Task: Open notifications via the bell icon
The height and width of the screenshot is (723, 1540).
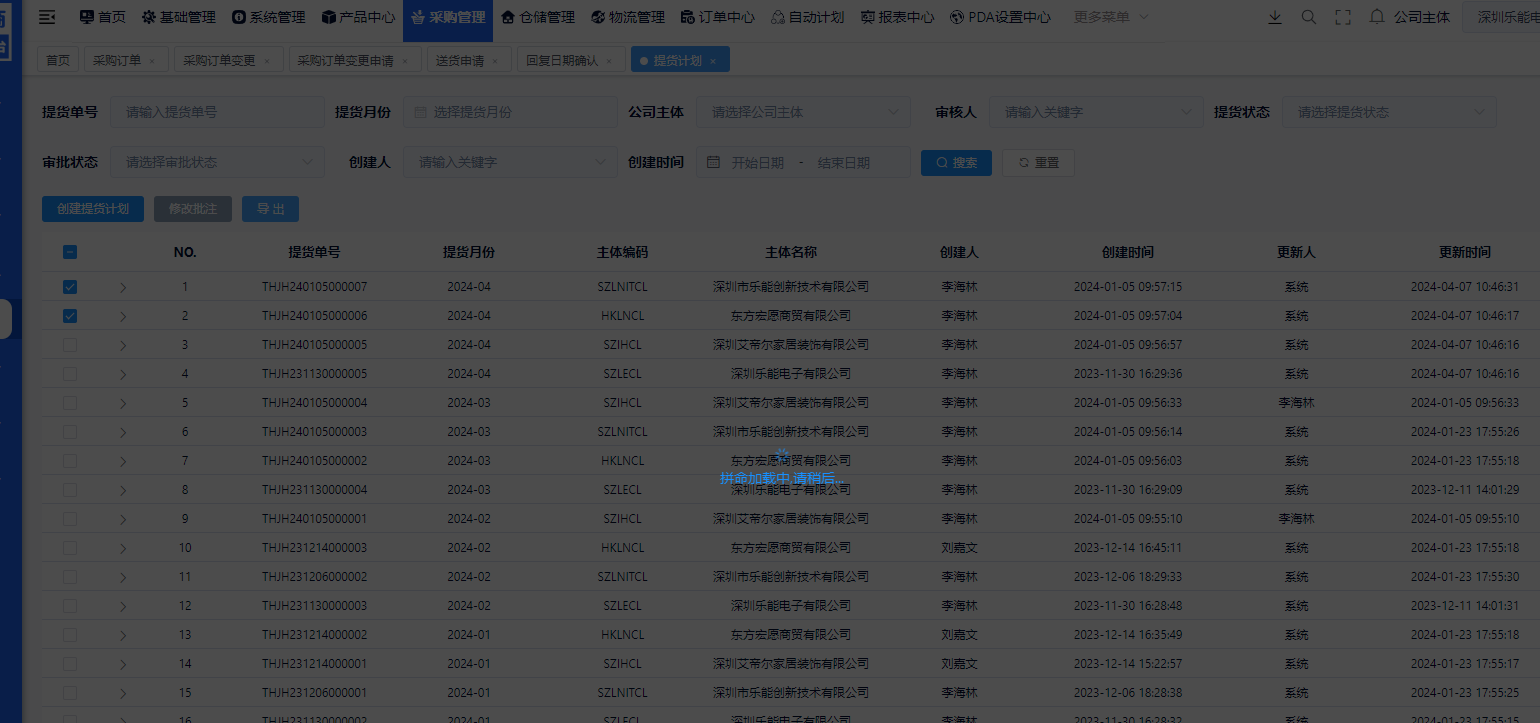Action: click(1377, 16)
